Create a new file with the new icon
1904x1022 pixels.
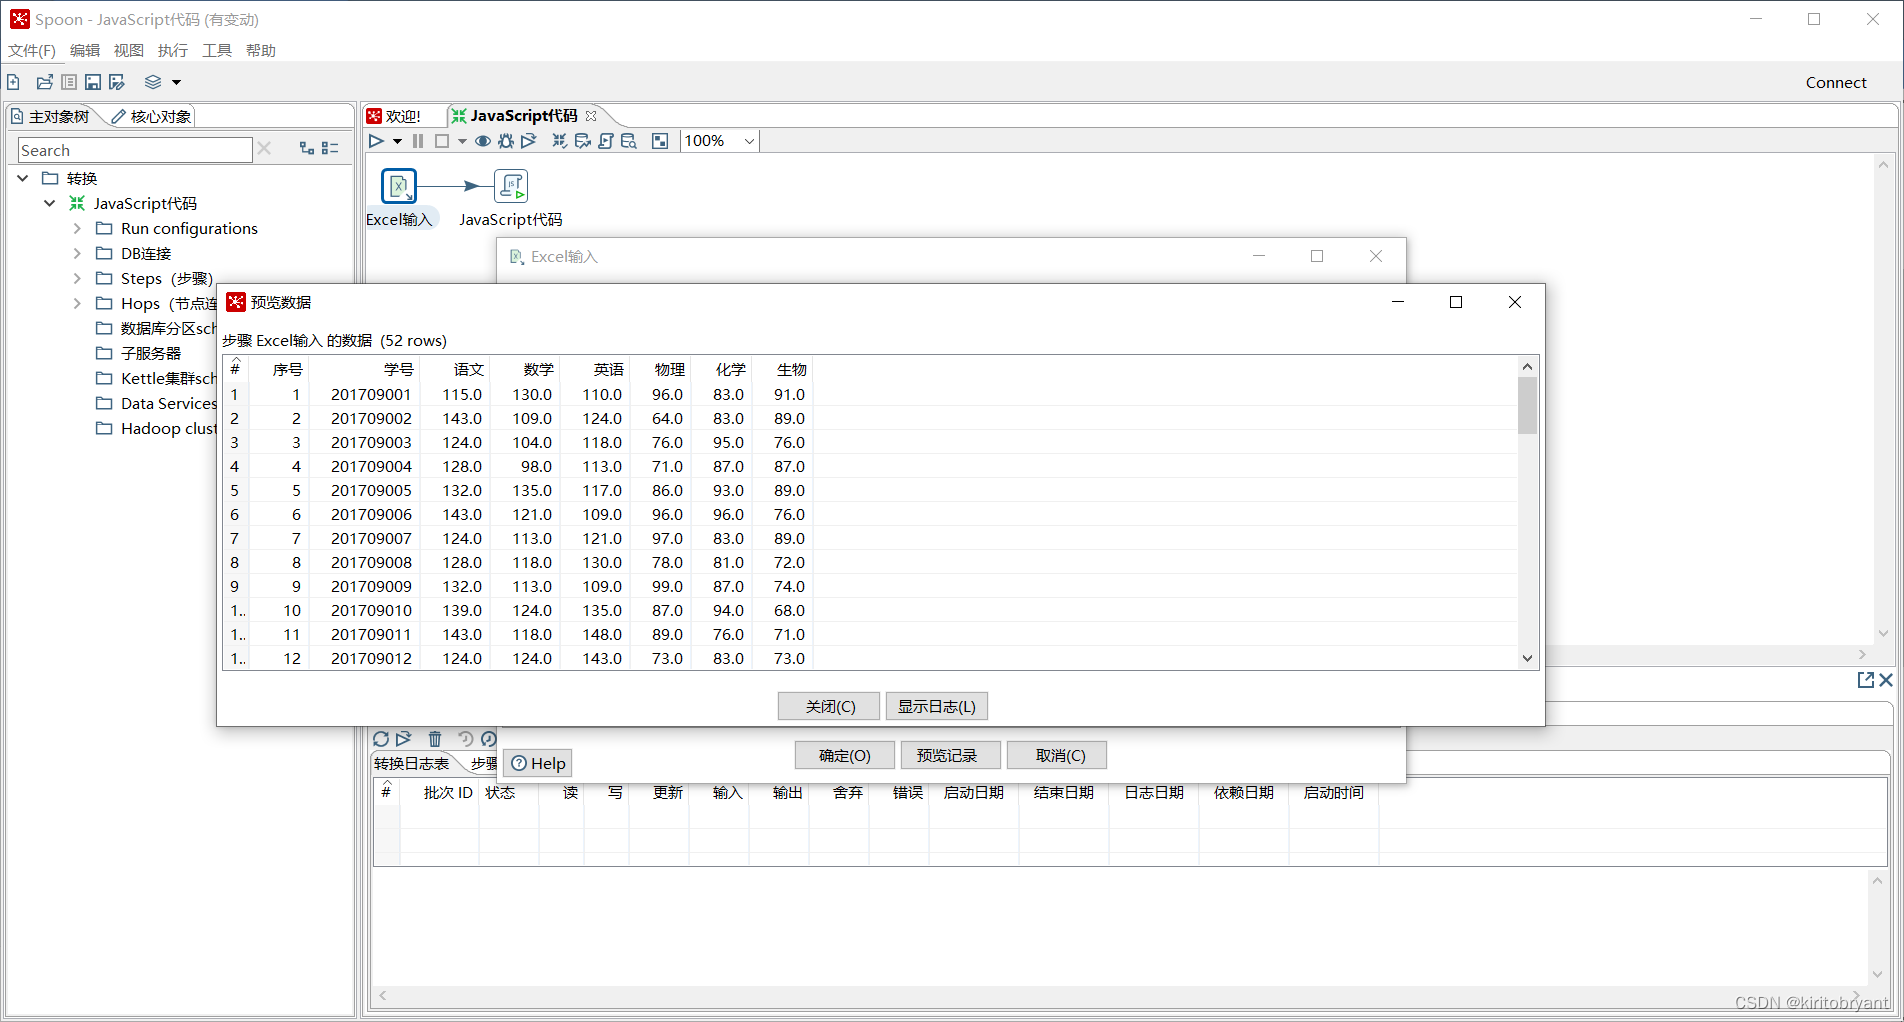click(13, 82)
